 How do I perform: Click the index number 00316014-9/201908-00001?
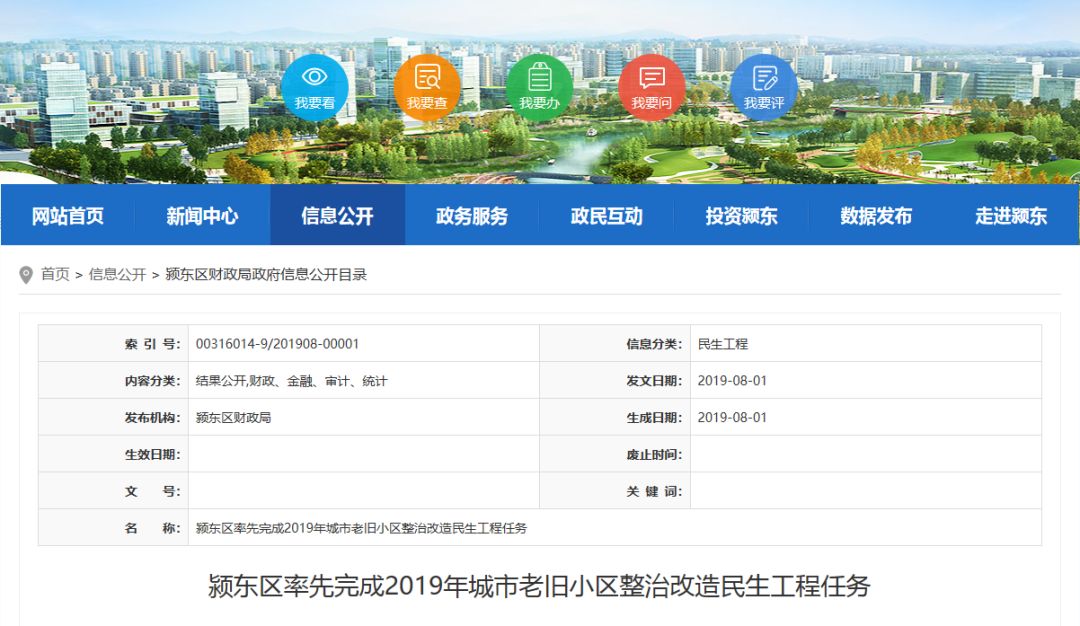pyautogui.click(x=277, y=344)
